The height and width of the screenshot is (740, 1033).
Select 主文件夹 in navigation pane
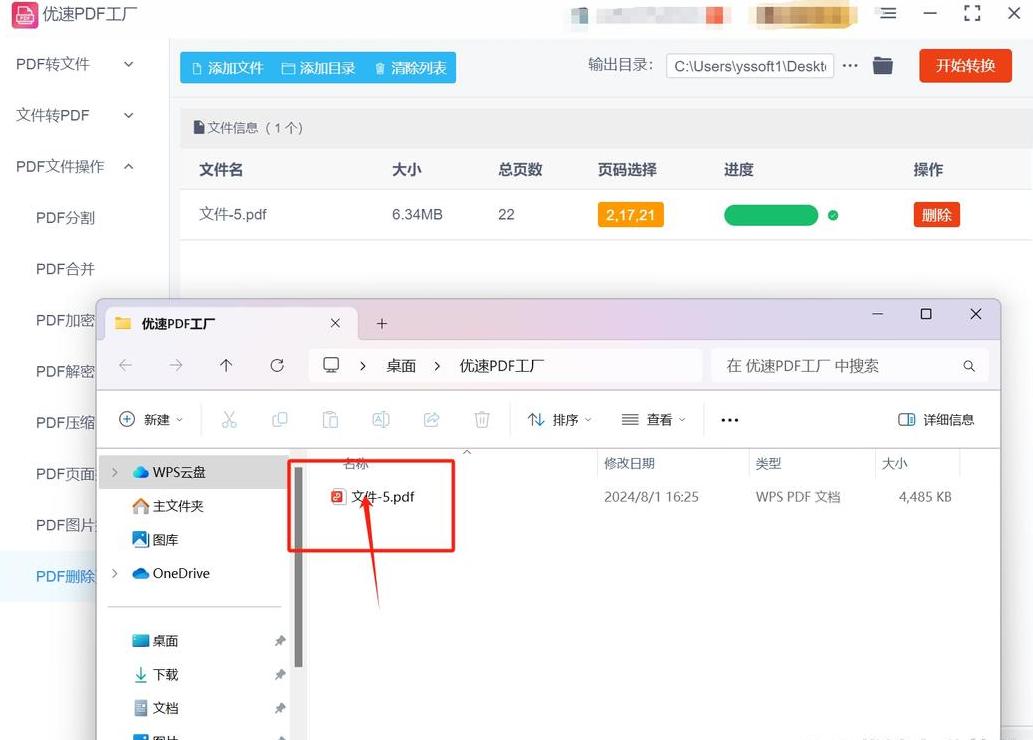[x=178, y=506]
